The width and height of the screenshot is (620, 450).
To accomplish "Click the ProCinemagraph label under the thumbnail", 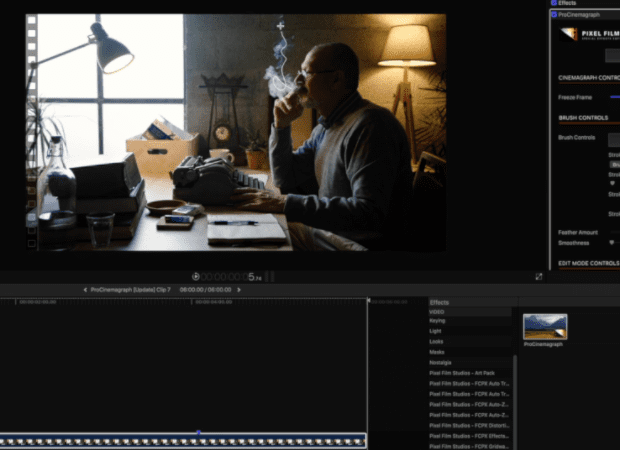I will click(543, 344).
